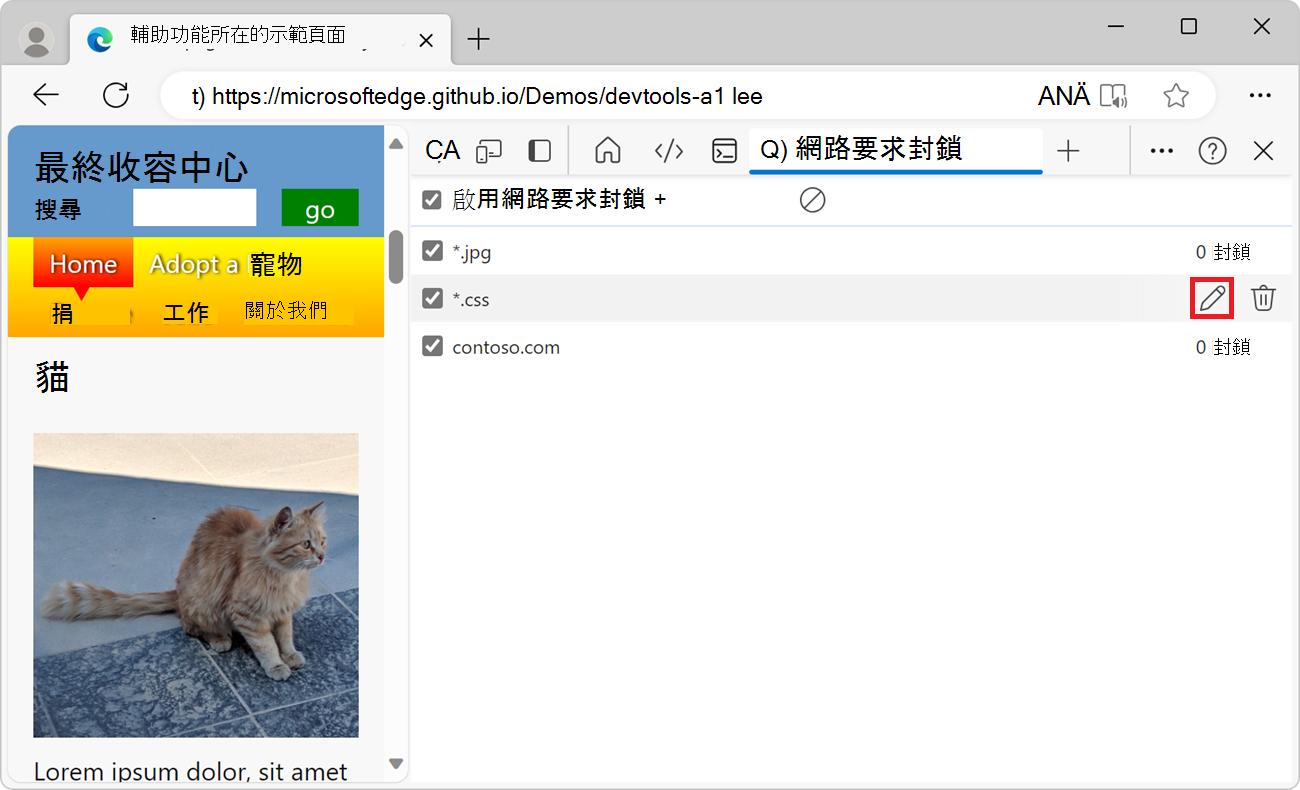Open the Elements tool icon
Viewport: 1300px width, 790px height.
(668, 151)
